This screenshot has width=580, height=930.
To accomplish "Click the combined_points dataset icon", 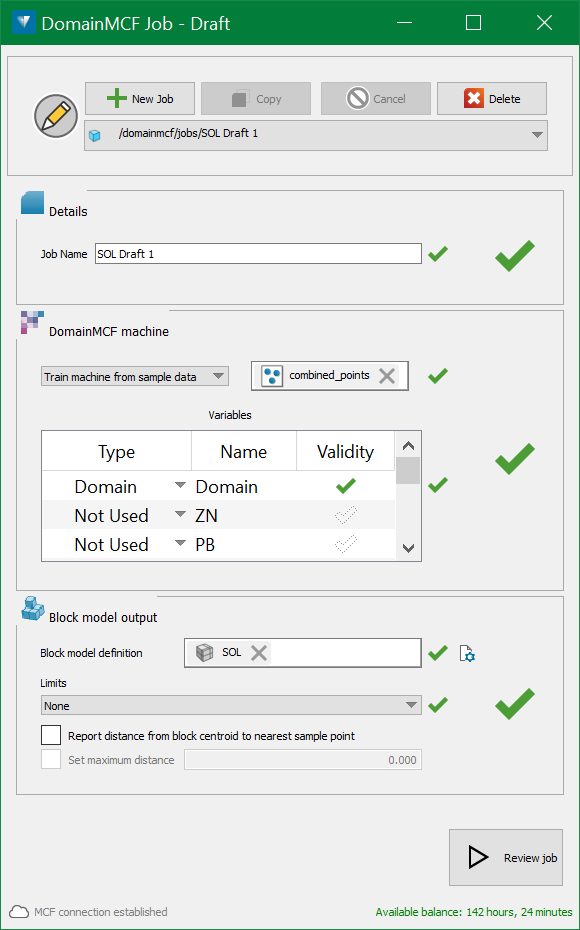I will (x=272, y=376).
